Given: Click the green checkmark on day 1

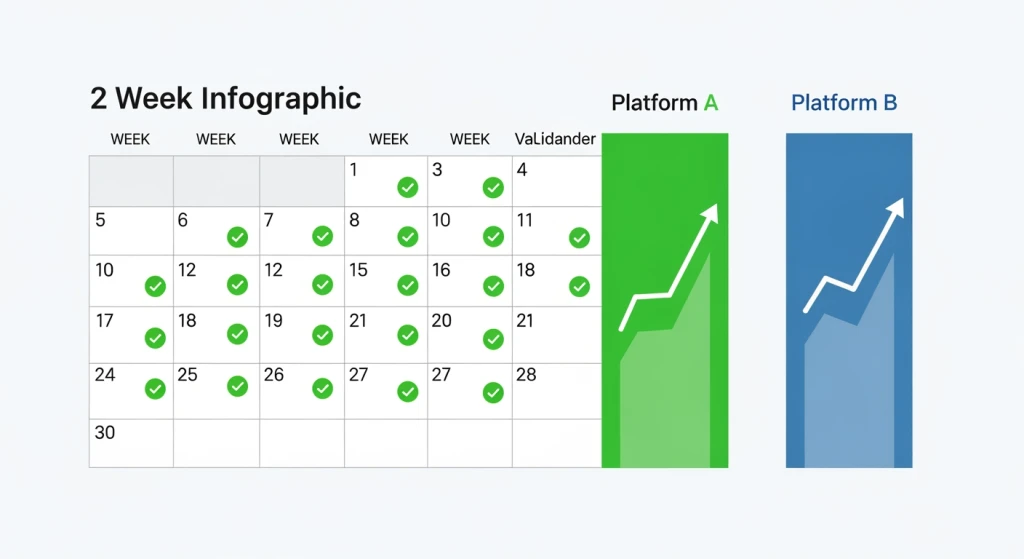Looking at the screenshot, I should pos(408,187).
